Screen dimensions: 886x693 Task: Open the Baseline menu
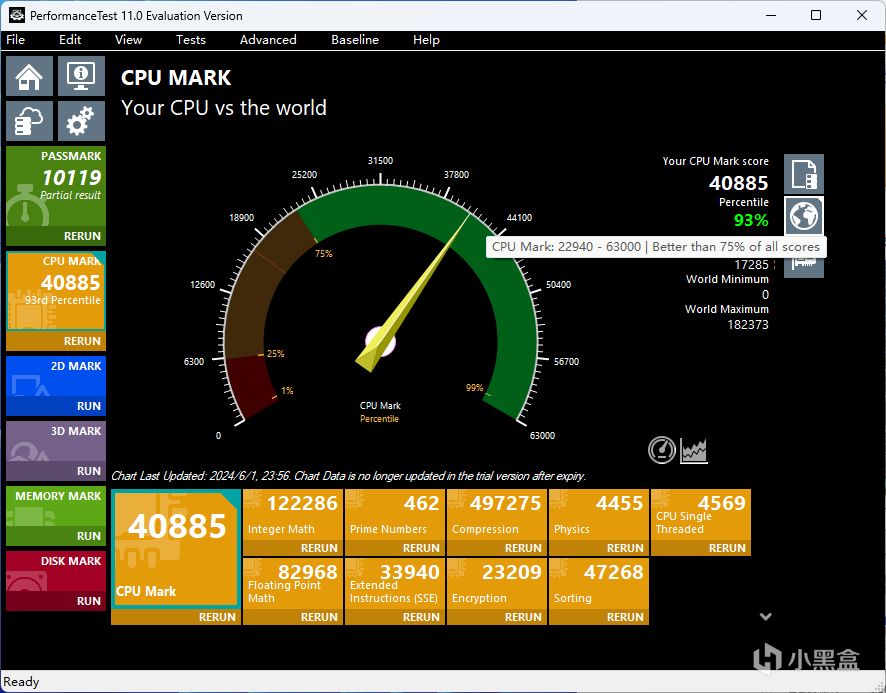[x=355, y=40]
